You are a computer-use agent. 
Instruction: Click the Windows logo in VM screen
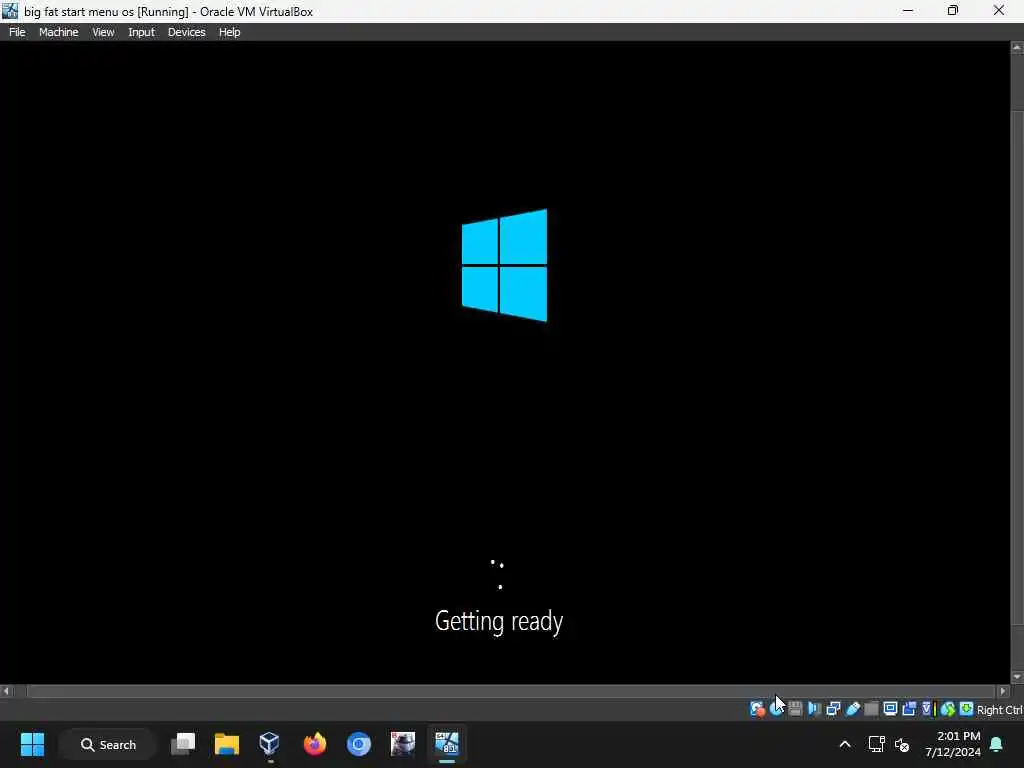tap(504, 265)
